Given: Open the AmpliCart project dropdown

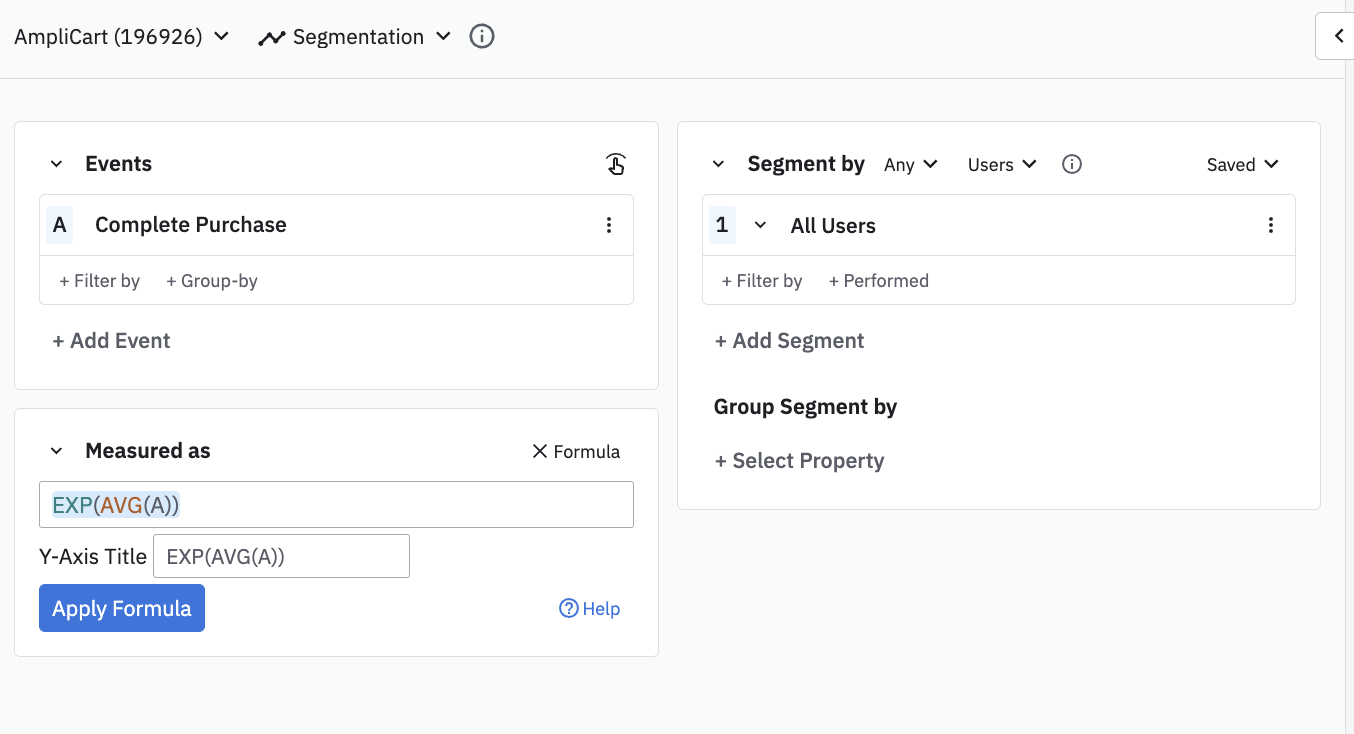Looking at the screenshot, I should [122, 37].
